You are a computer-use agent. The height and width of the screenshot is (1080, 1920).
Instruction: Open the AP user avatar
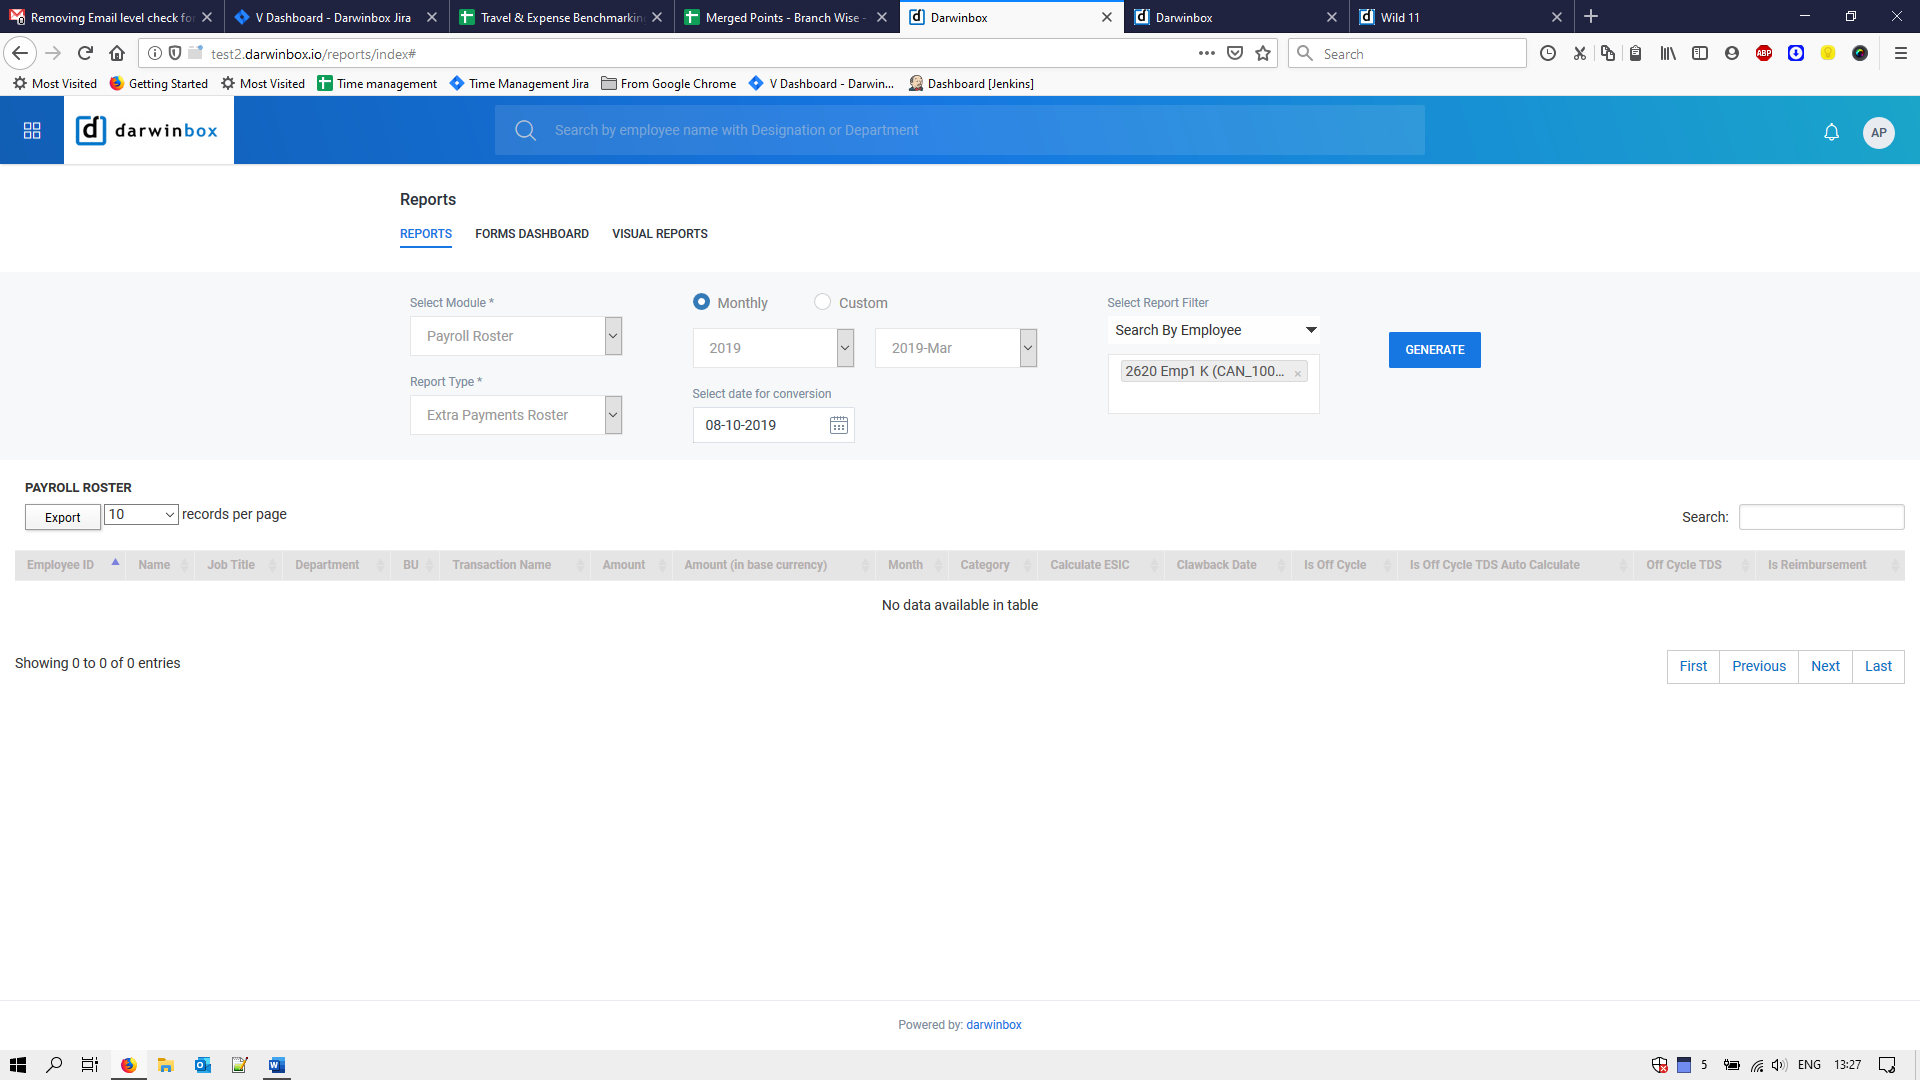pyautogui.click(x=1878, y=132)
